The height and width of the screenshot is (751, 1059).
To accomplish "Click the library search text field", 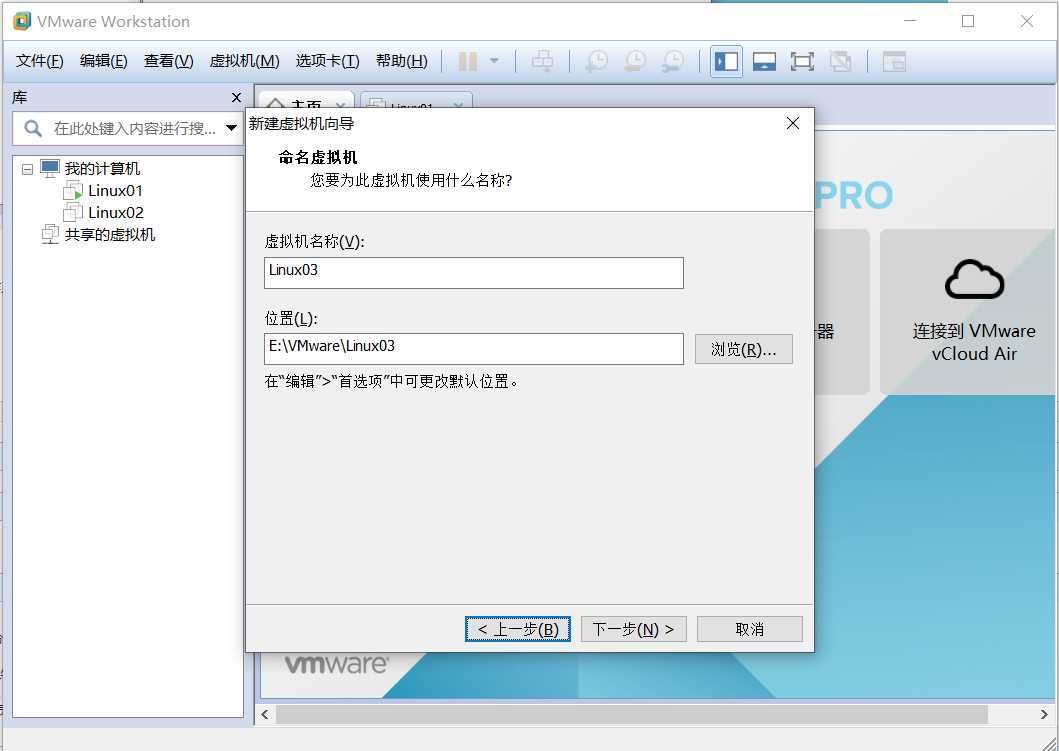I will tap(134, 128).
